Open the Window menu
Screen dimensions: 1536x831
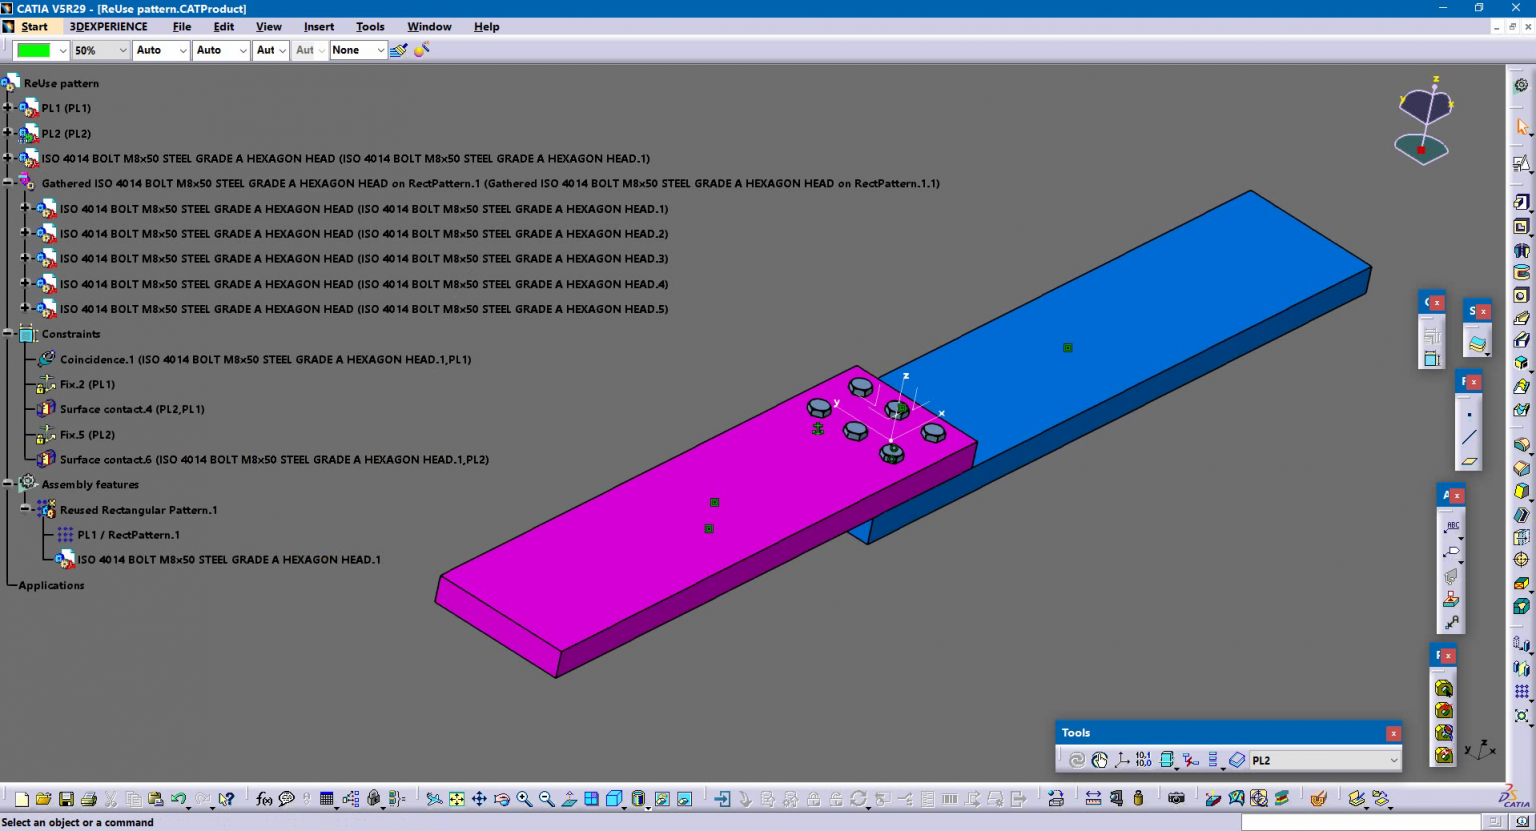coord(429,27)
